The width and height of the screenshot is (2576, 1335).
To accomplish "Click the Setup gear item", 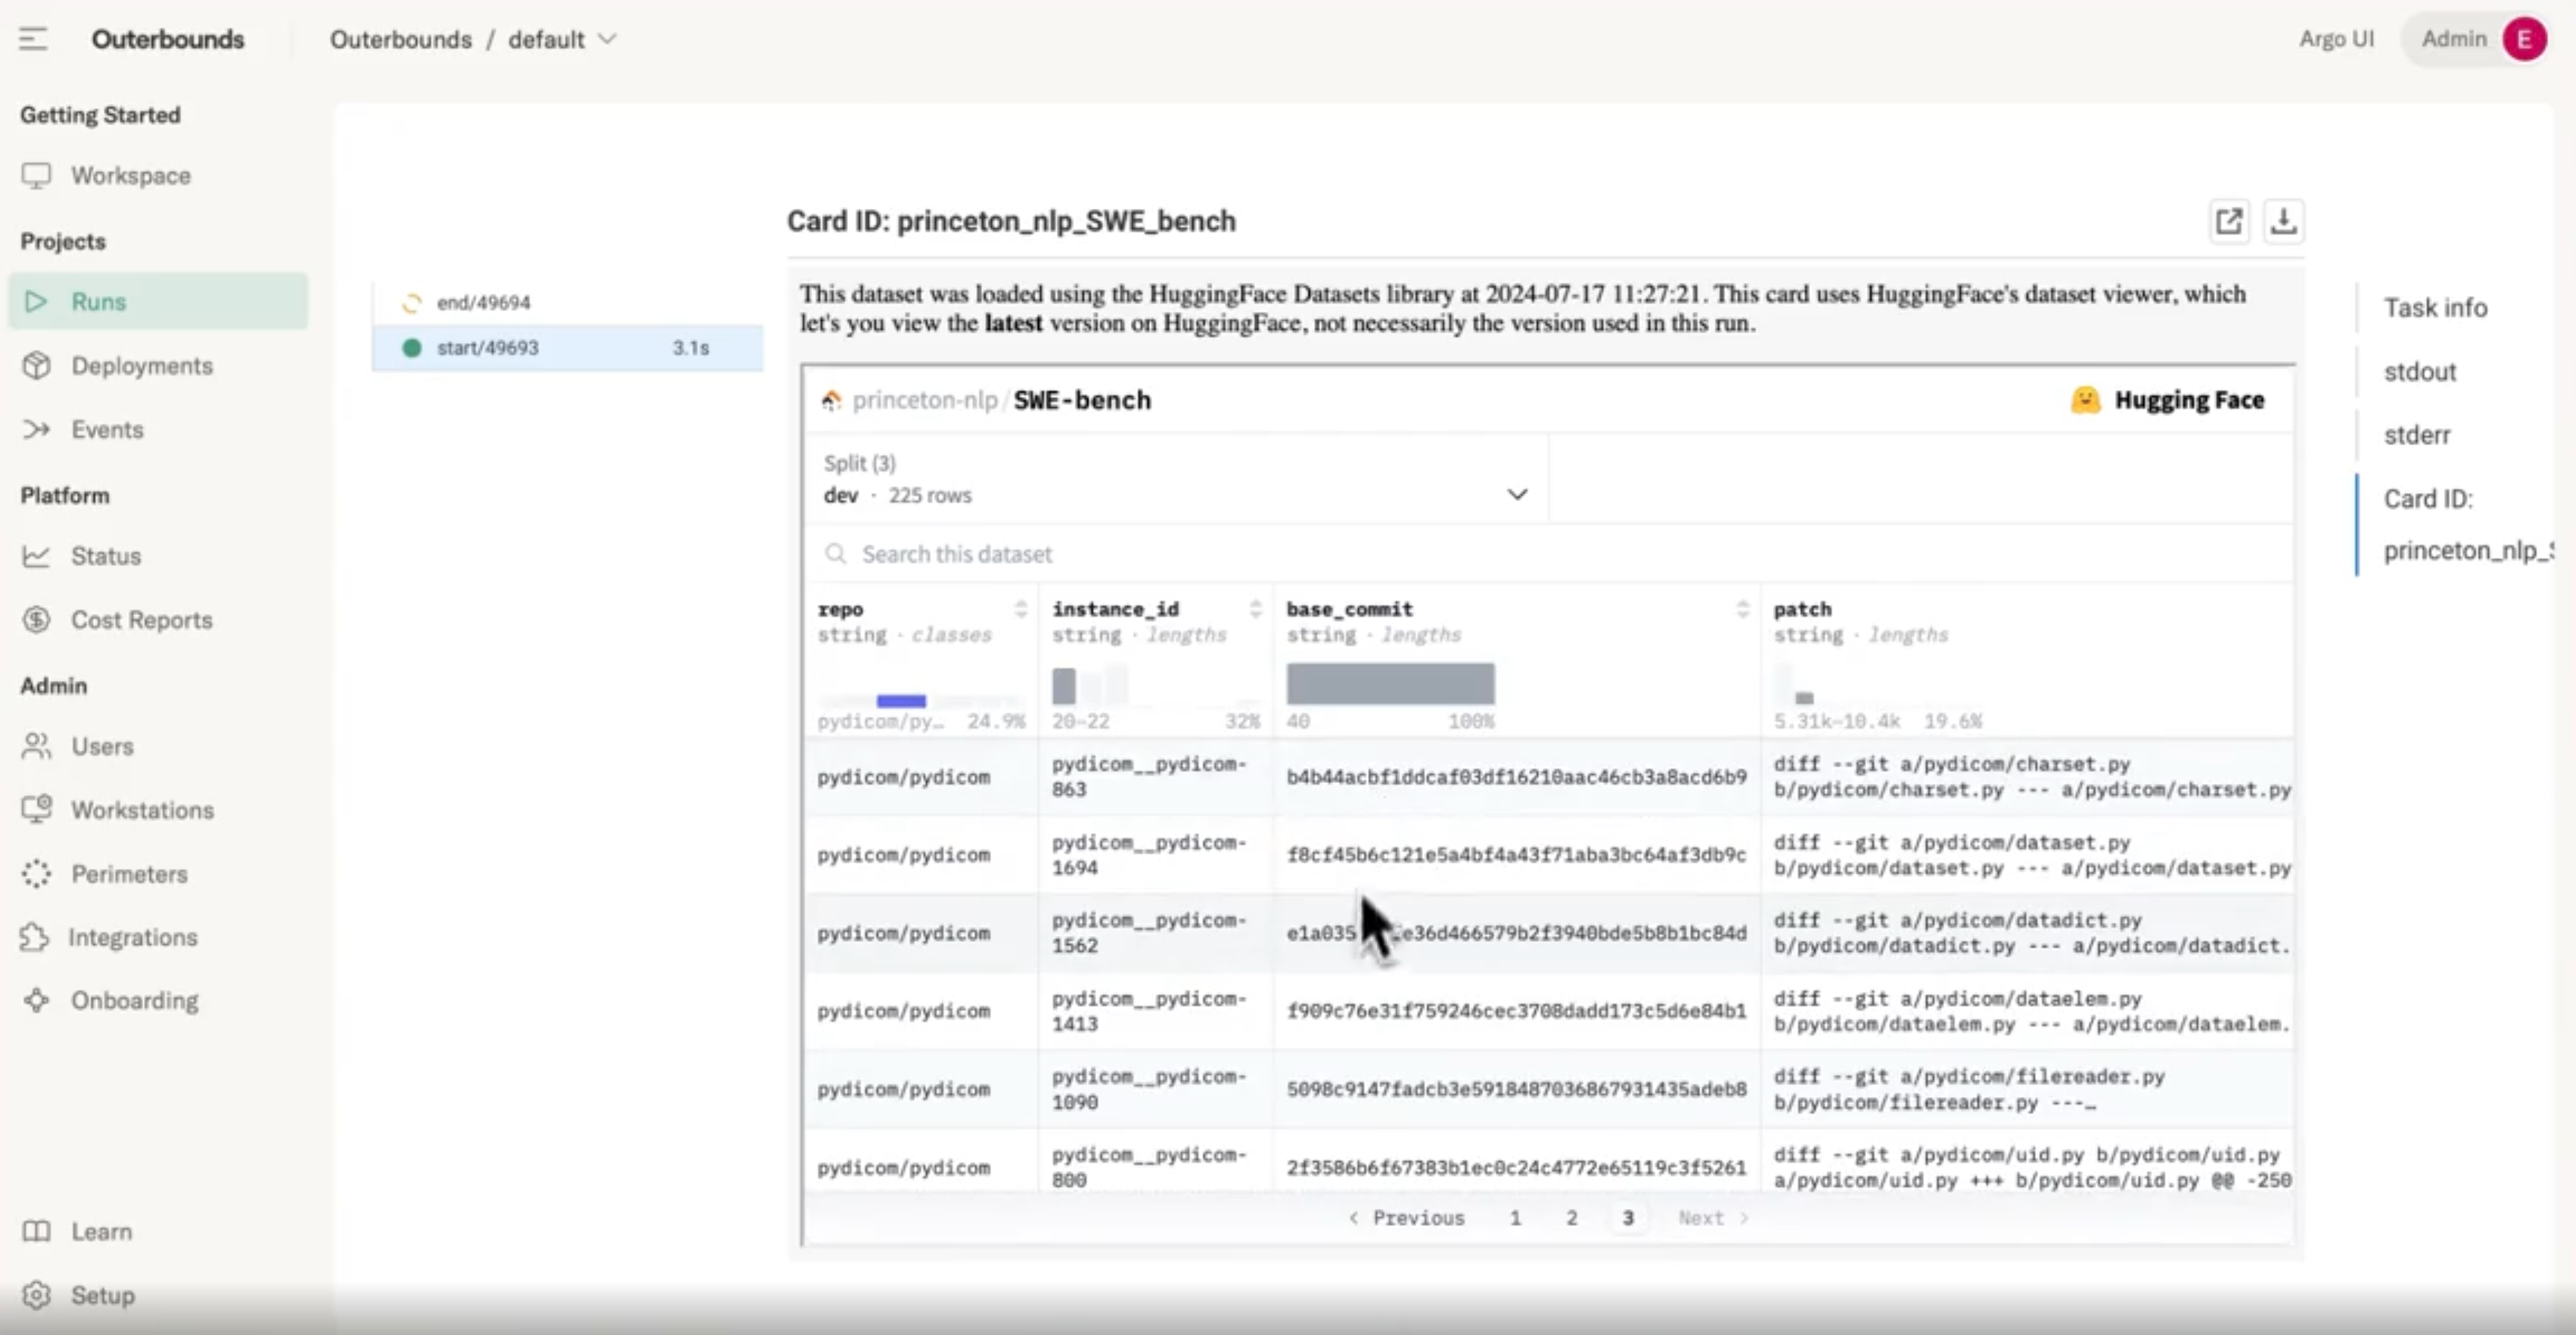I will tap(101, 1295).
